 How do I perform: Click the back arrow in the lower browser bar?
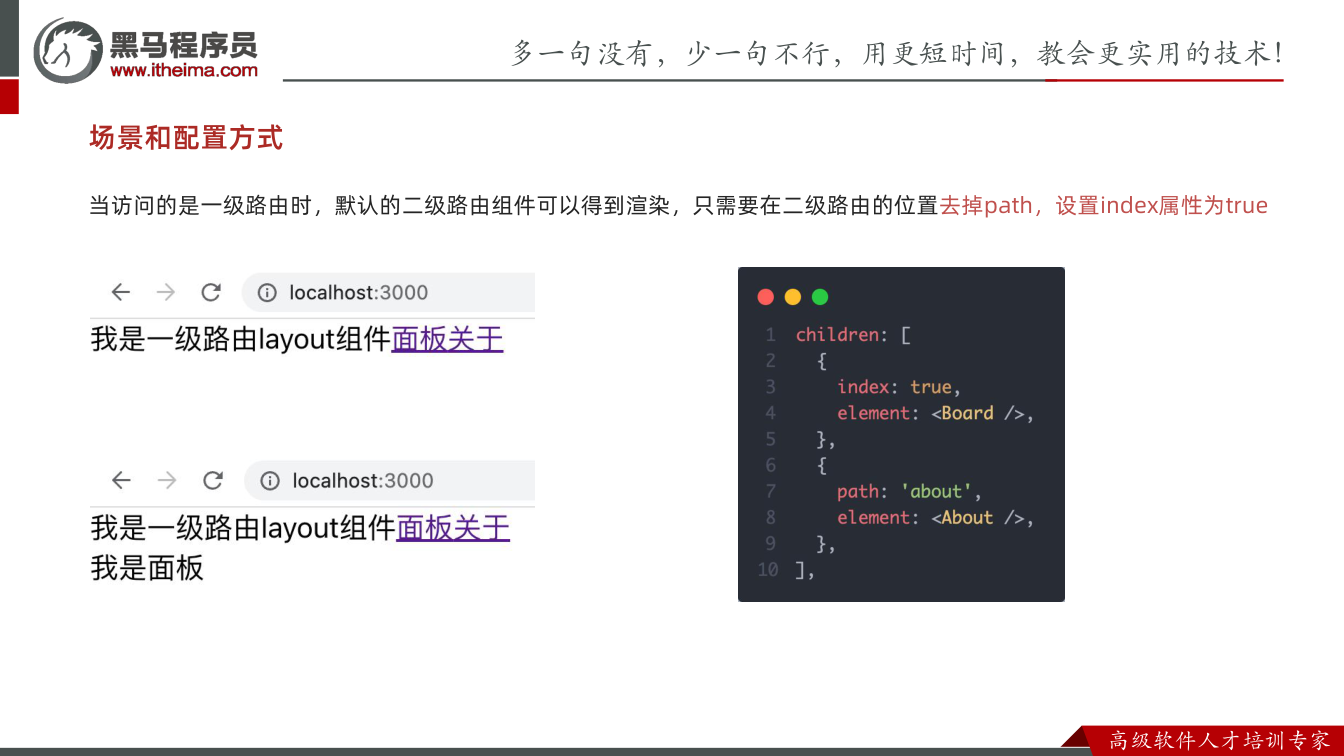[122, 481]
